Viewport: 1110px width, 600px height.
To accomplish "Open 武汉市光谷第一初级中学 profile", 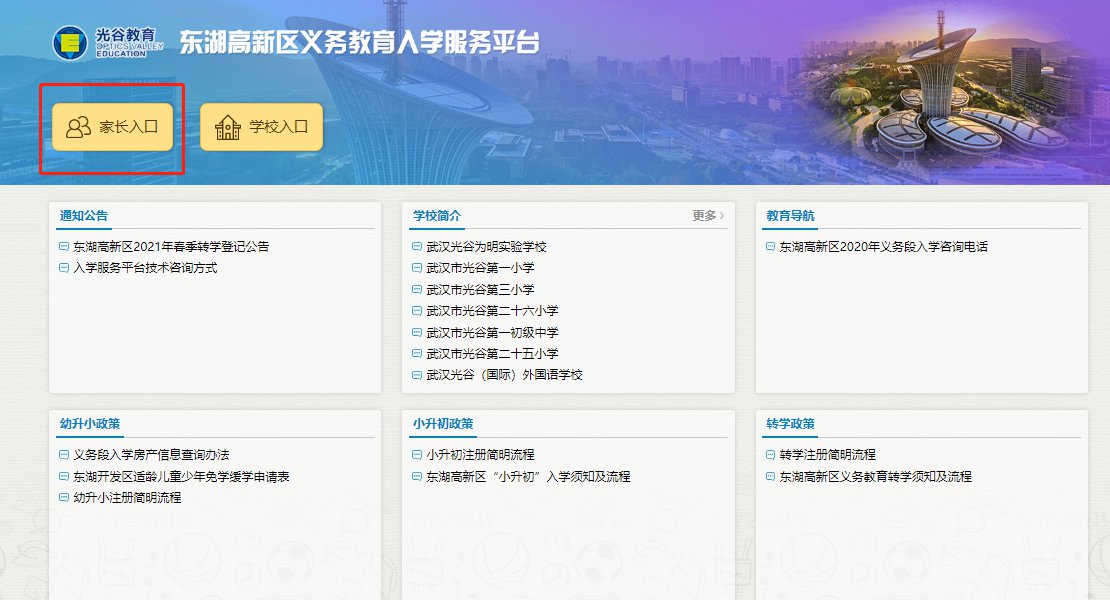I will 492,332.
